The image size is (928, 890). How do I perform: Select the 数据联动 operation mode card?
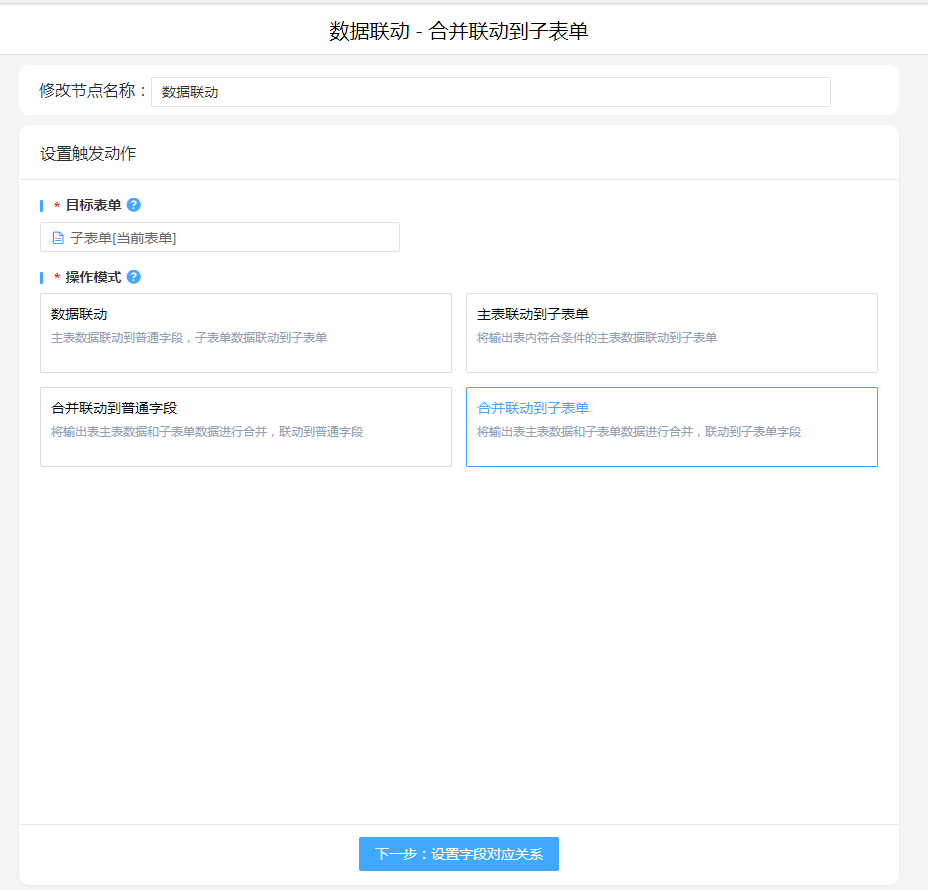(x=245, y=332)
